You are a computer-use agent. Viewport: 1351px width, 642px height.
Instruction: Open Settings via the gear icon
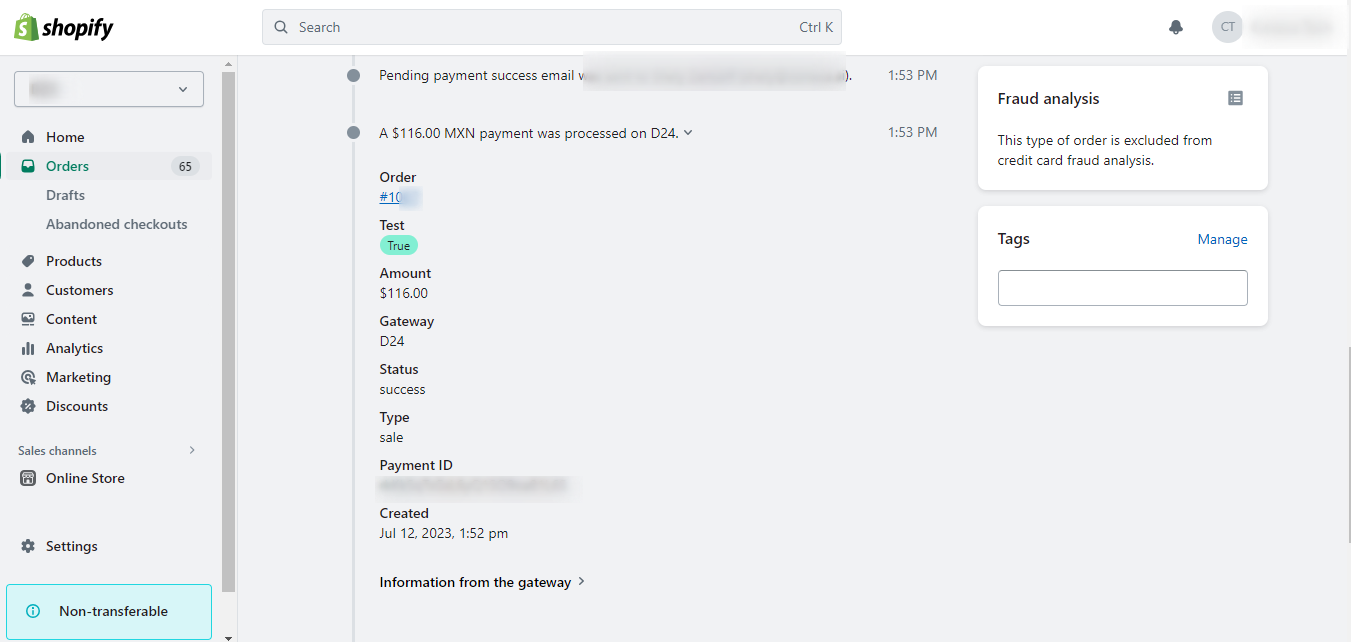tap(28, 546)
